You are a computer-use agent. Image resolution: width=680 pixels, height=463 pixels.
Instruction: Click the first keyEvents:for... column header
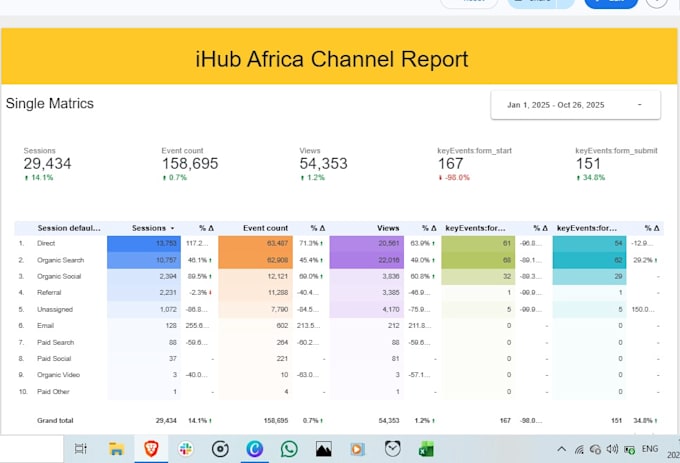[475, 228]
